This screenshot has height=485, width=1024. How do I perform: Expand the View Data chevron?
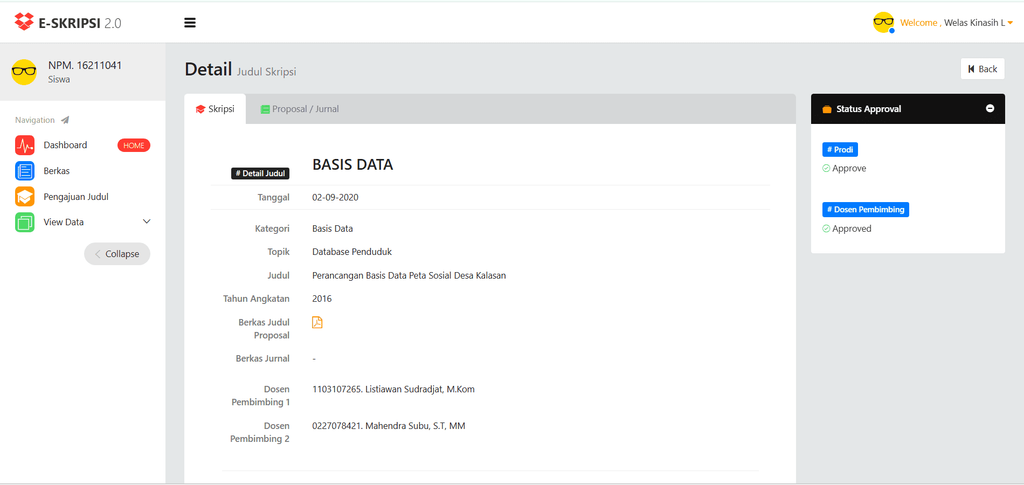146,222
